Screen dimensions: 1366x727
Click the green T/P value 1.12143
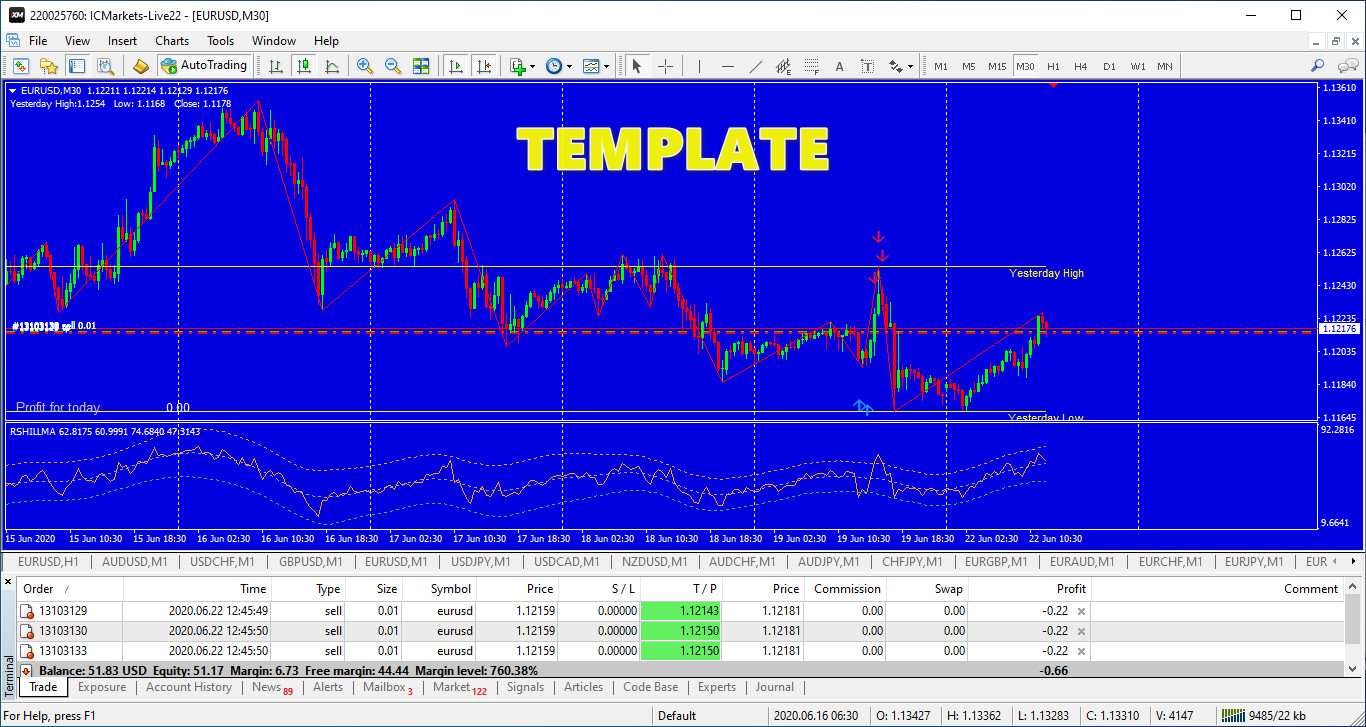[x=680, y=611]
